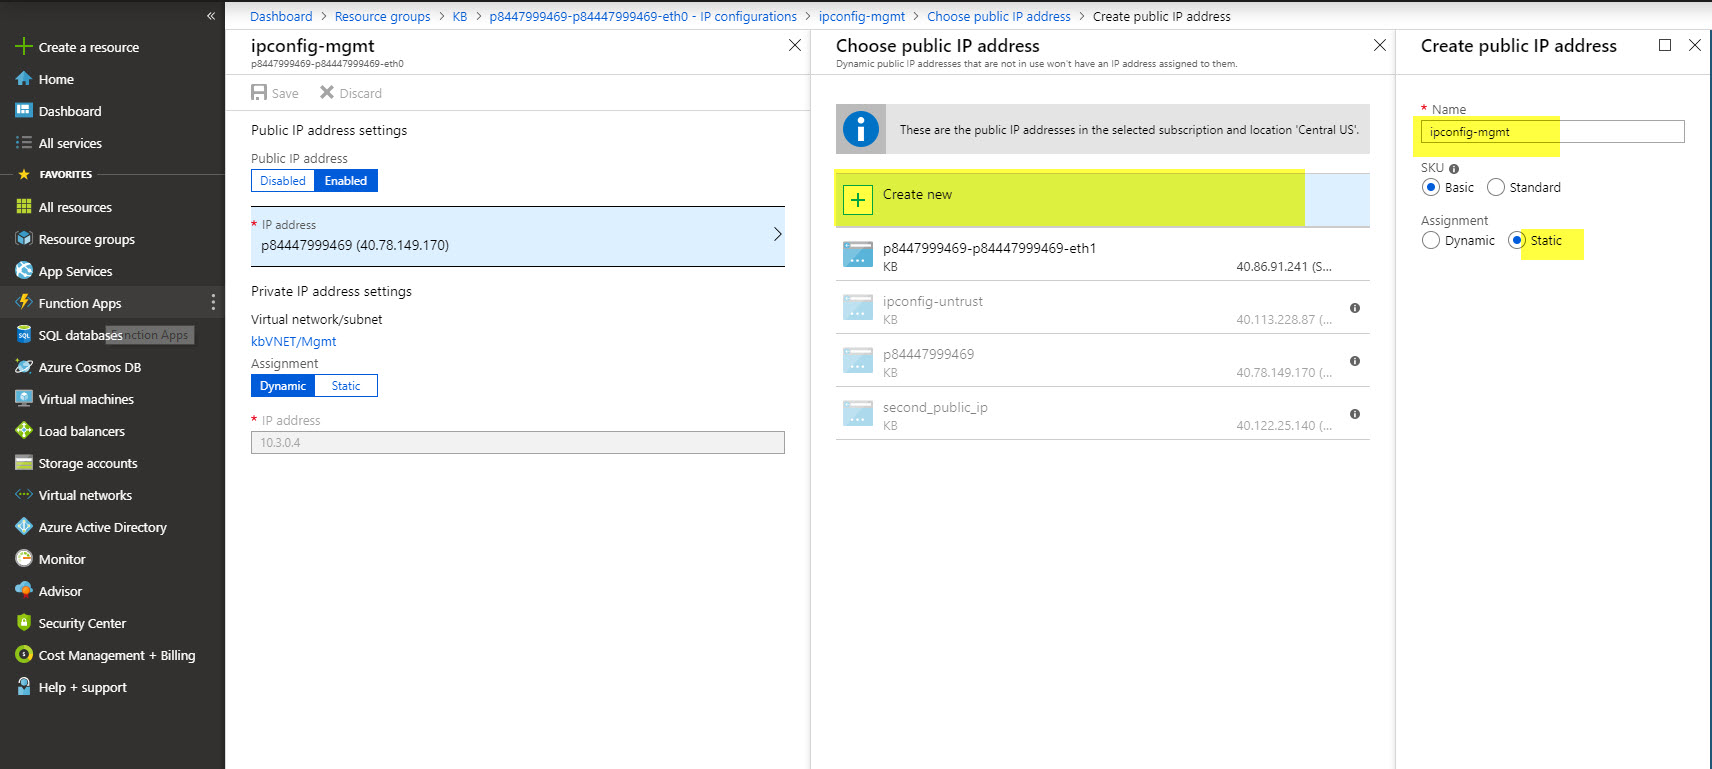Screen dimensions: 1712x769
Task: Click the Storage accounts icon
Action: click(24, 463)
